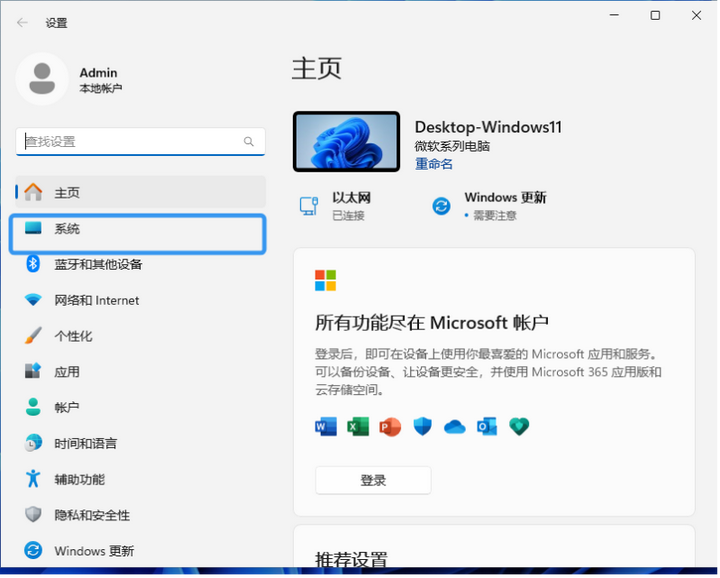Click the sidebar Windows 更新 sync icon
The image size is (720, 578).
[33, 551]
